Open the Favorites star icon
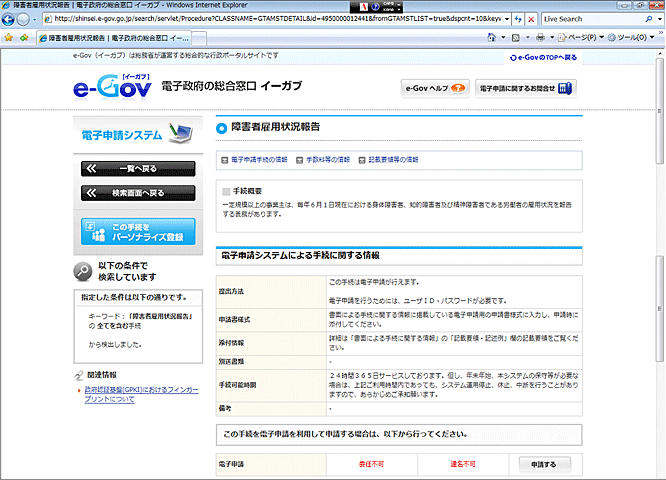Screen dimensions: 666x480 tap(8, 37)
